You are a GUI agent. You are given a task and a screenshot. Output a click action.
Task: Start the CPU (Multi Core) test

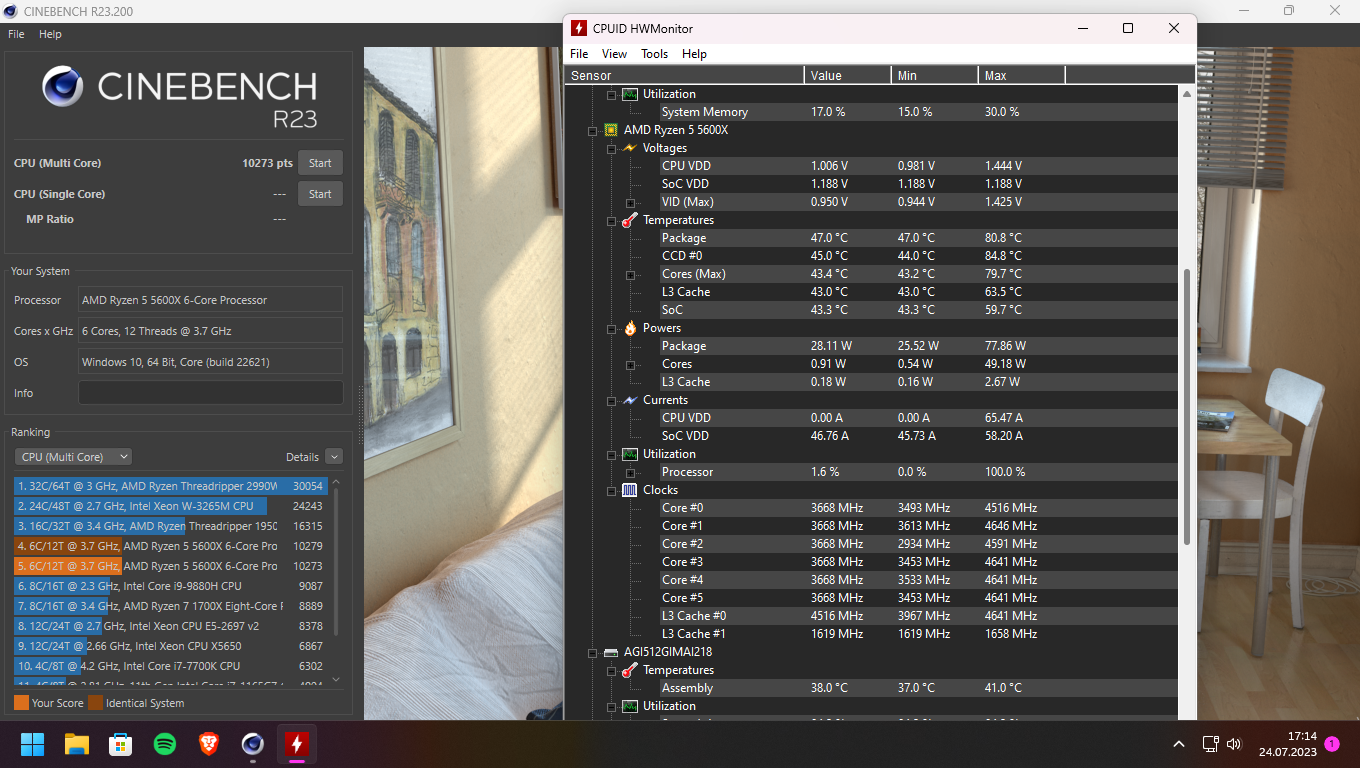pyautogui.click(x=320, y=163)
